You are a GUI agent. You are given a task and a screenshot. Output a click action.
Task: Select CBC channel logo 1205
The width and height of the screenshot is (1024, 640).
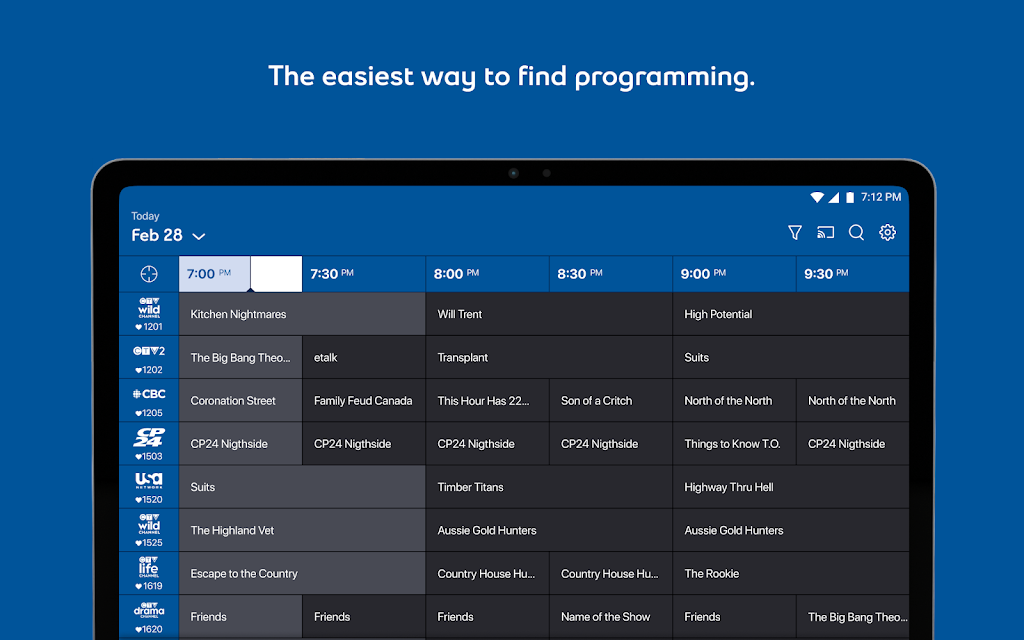point(149,394)
